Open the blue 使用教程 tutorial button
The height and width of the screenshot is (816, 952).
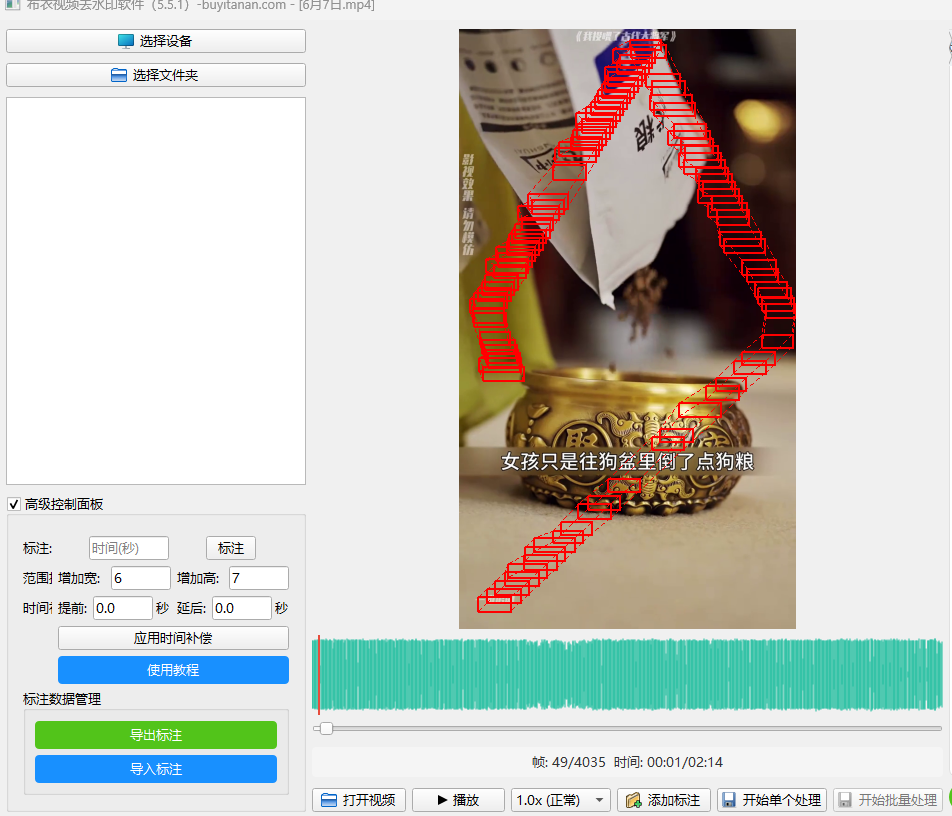(x=173, y=670)
